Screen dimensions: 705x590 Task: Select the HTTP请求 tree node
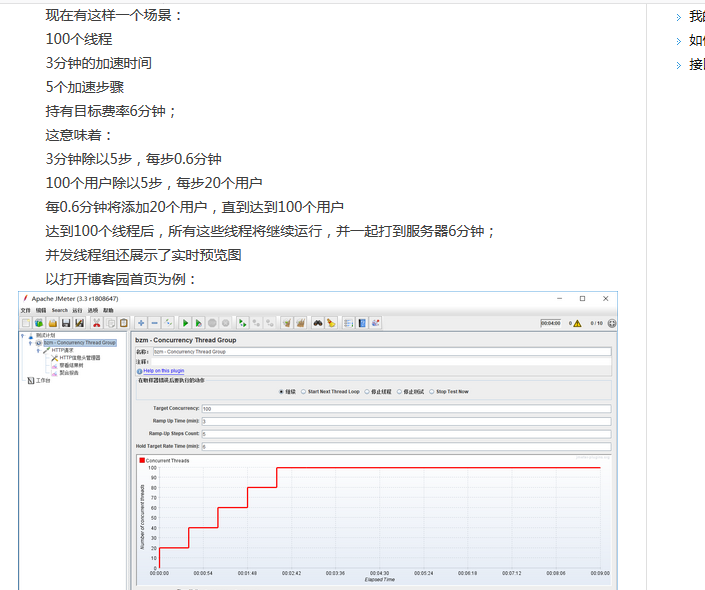62,350
